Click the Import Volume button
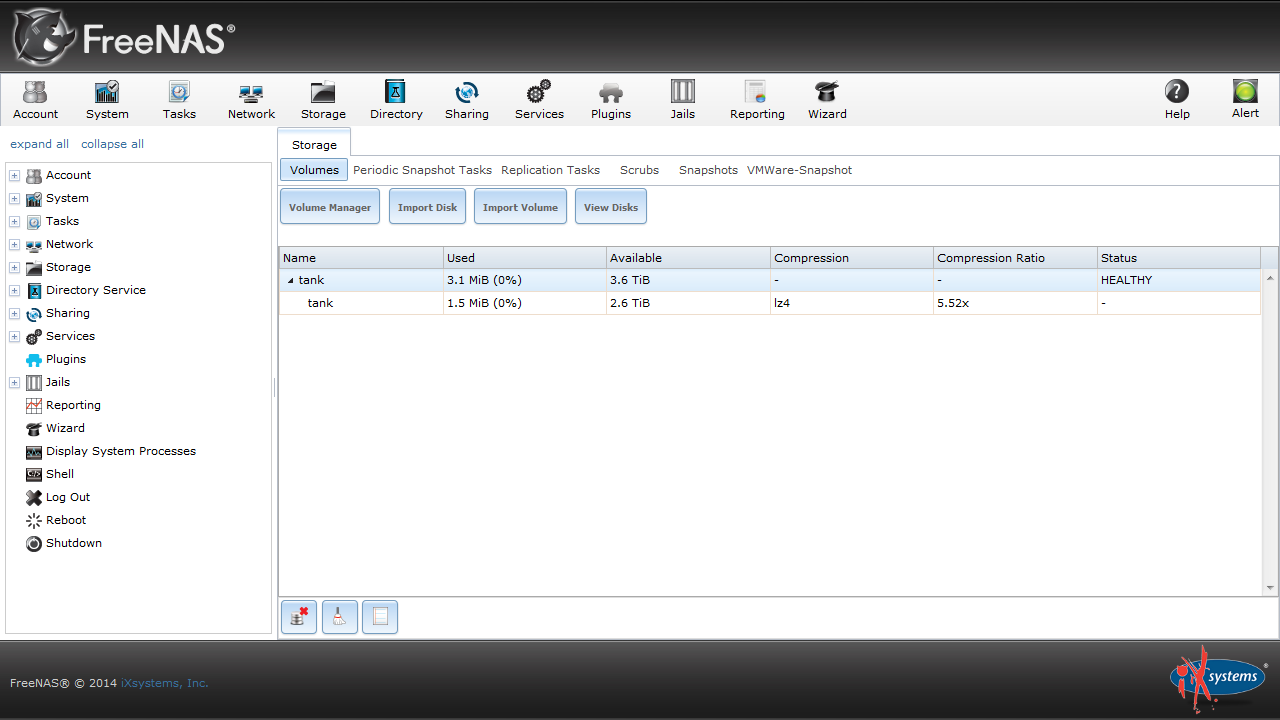The width and height of the screenshot is (1280, 720). (520, 207)
